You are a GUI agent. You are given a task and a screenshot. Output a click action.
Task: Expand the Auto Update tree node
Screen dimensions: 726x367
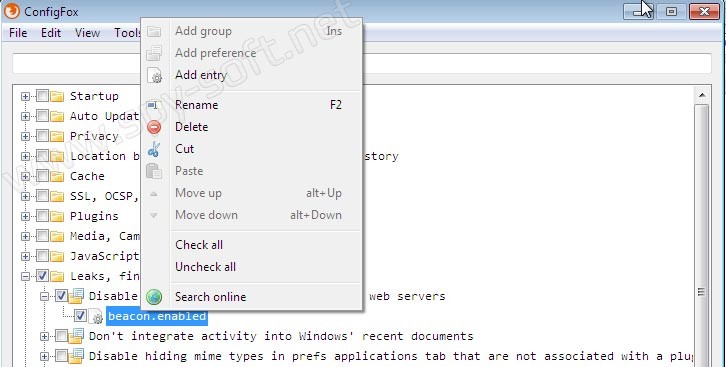(x=25, y=116)
